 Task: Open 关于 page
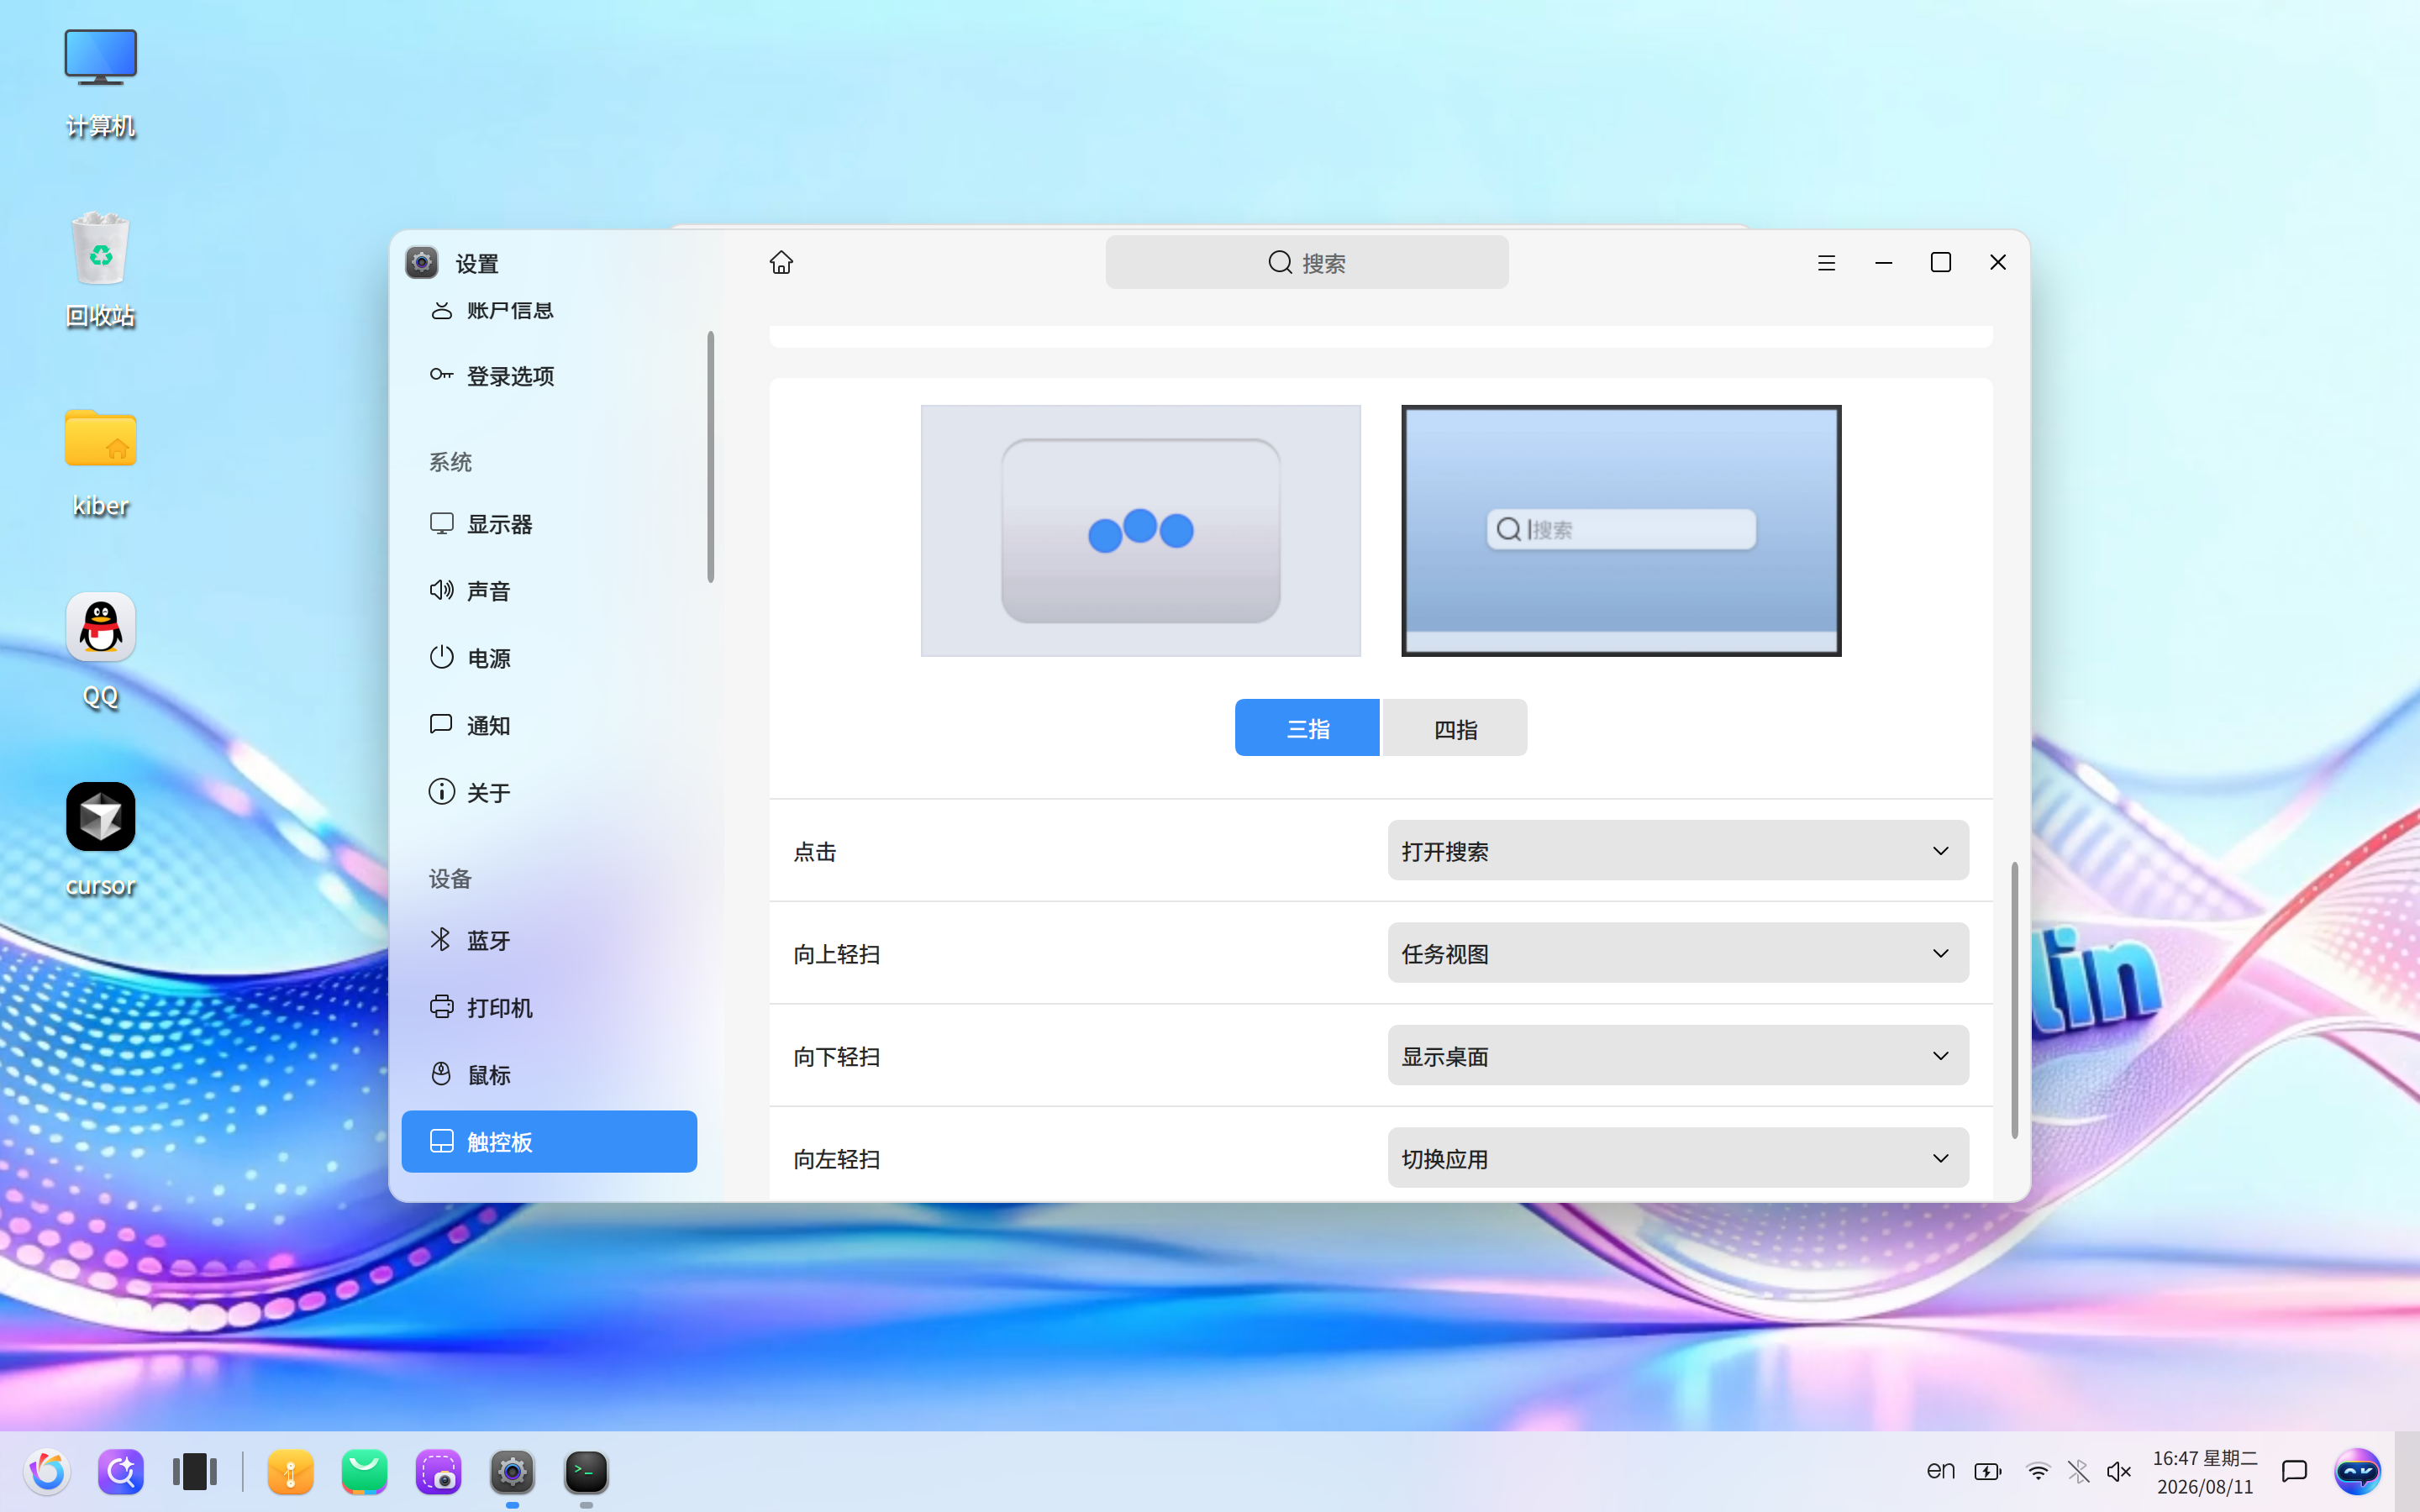tap(549, 792)
